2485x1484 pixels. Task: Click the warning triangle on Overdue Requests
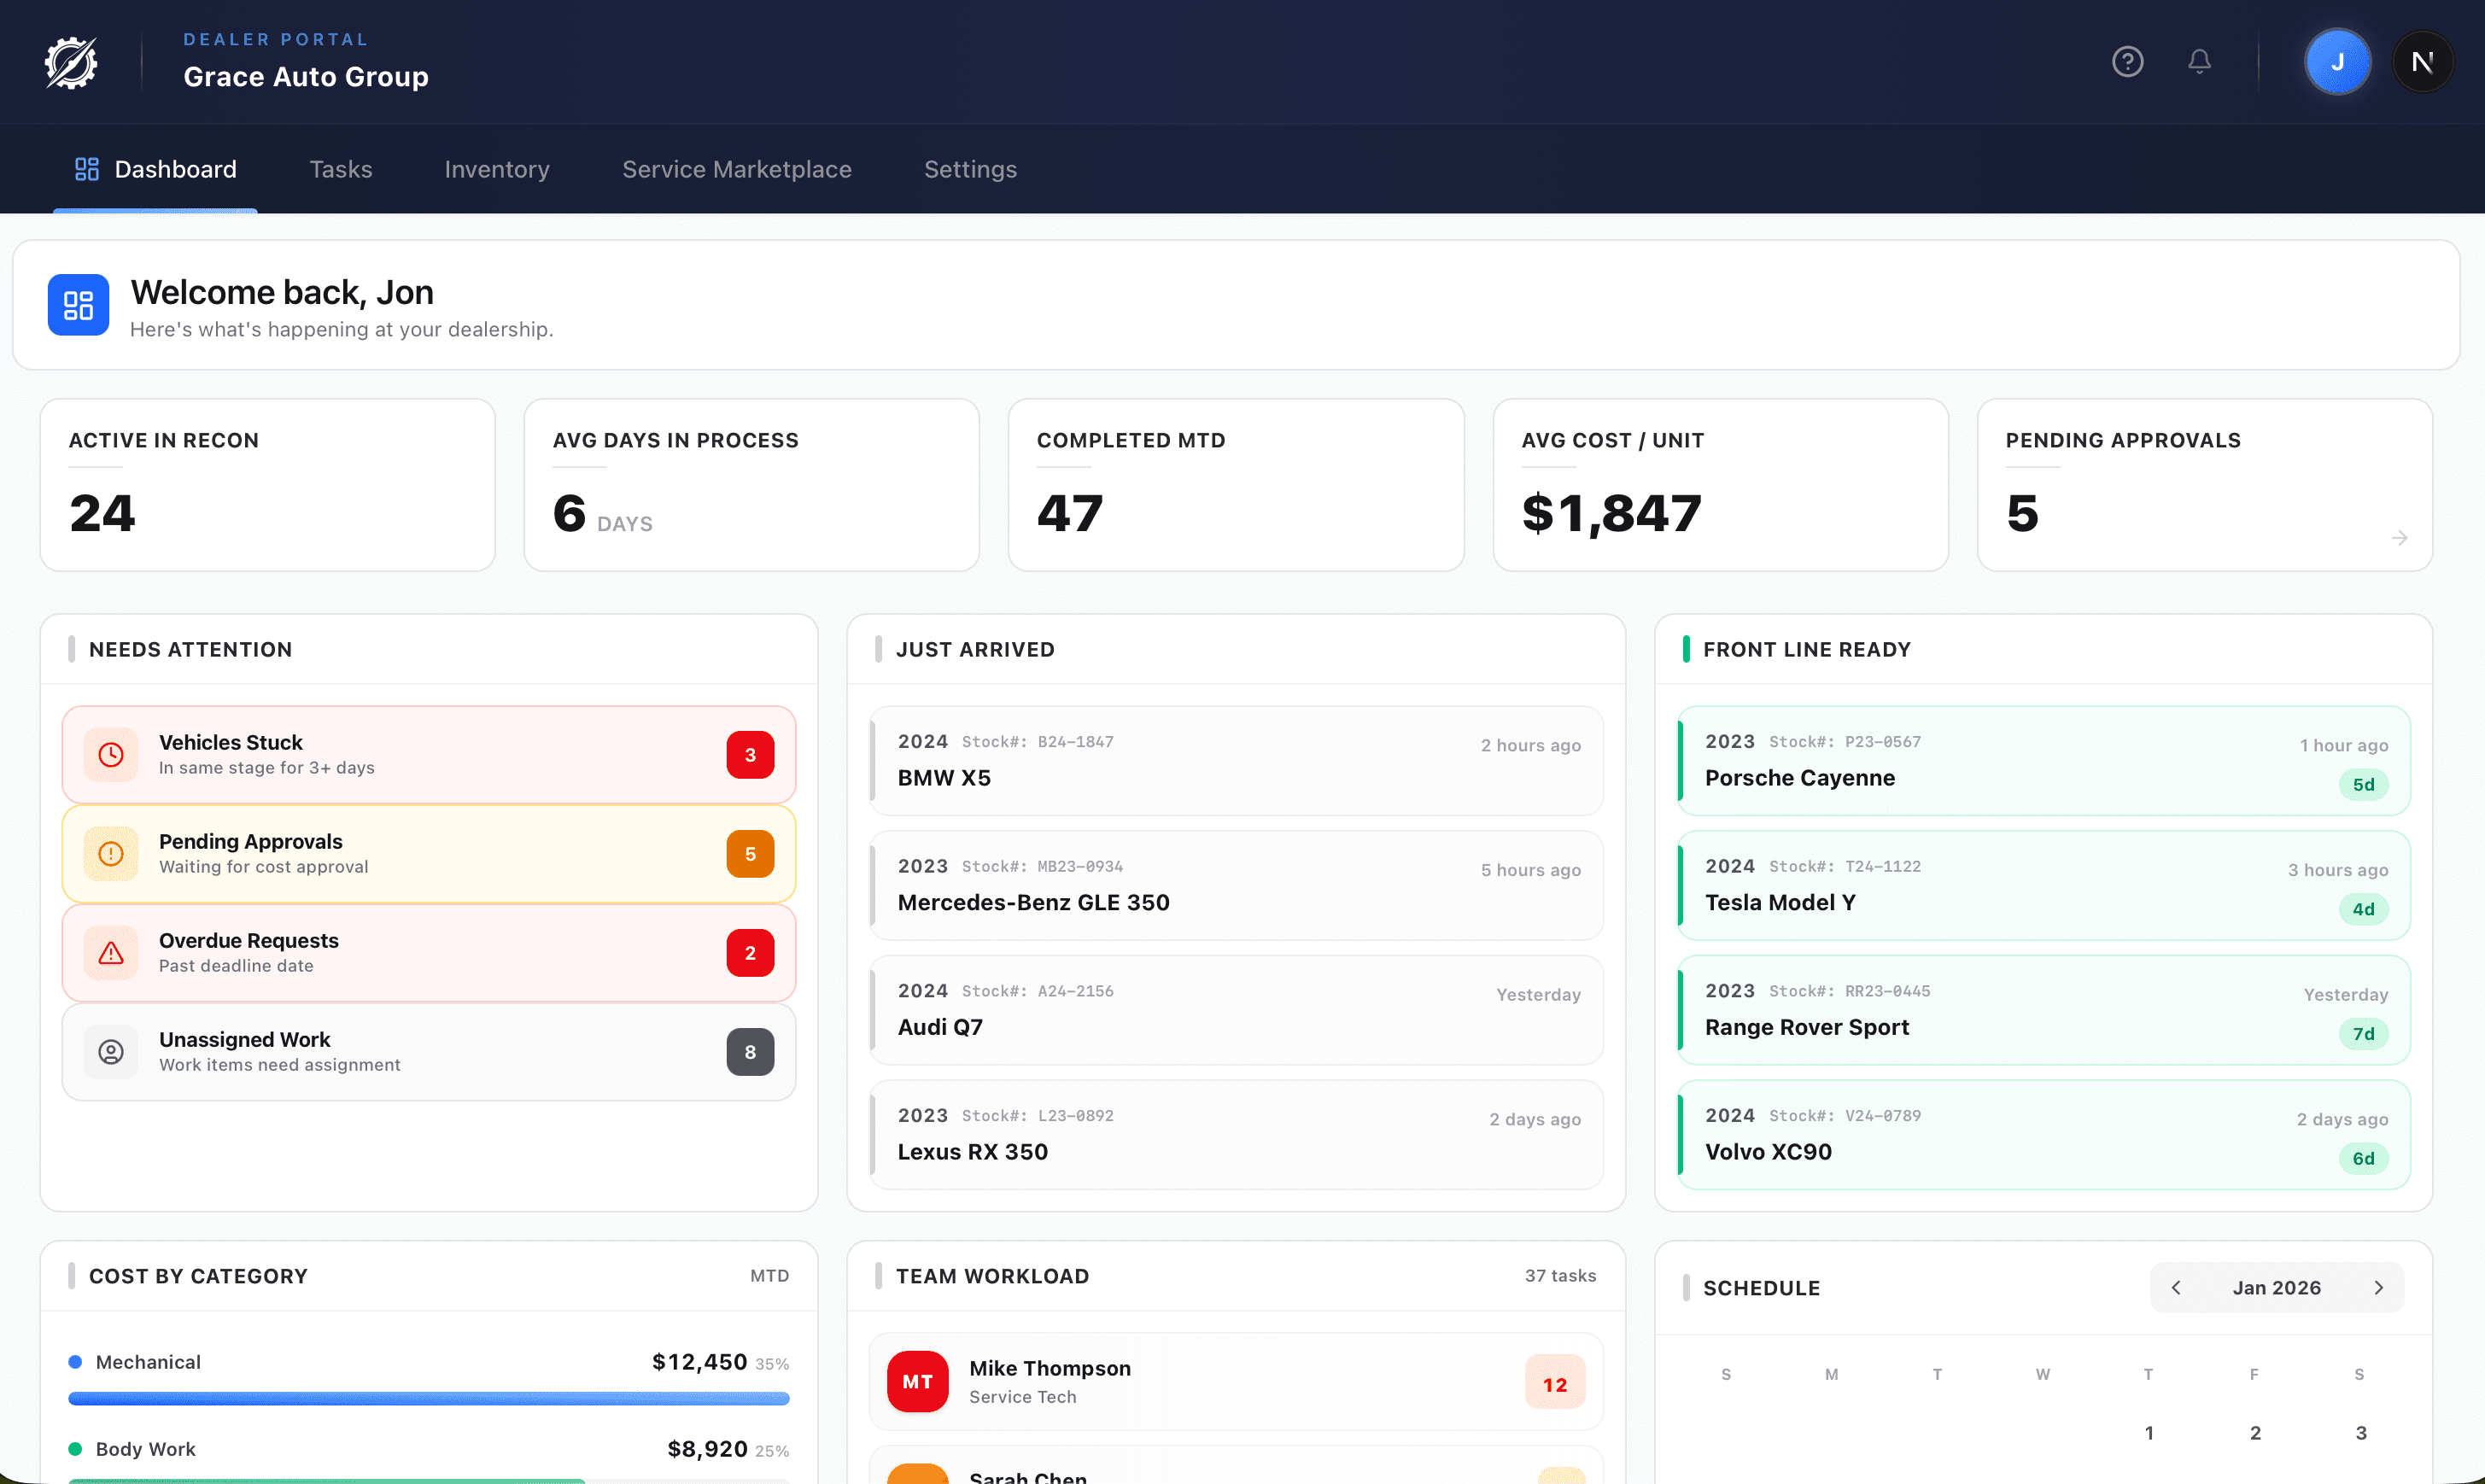(x=111, y=953)
